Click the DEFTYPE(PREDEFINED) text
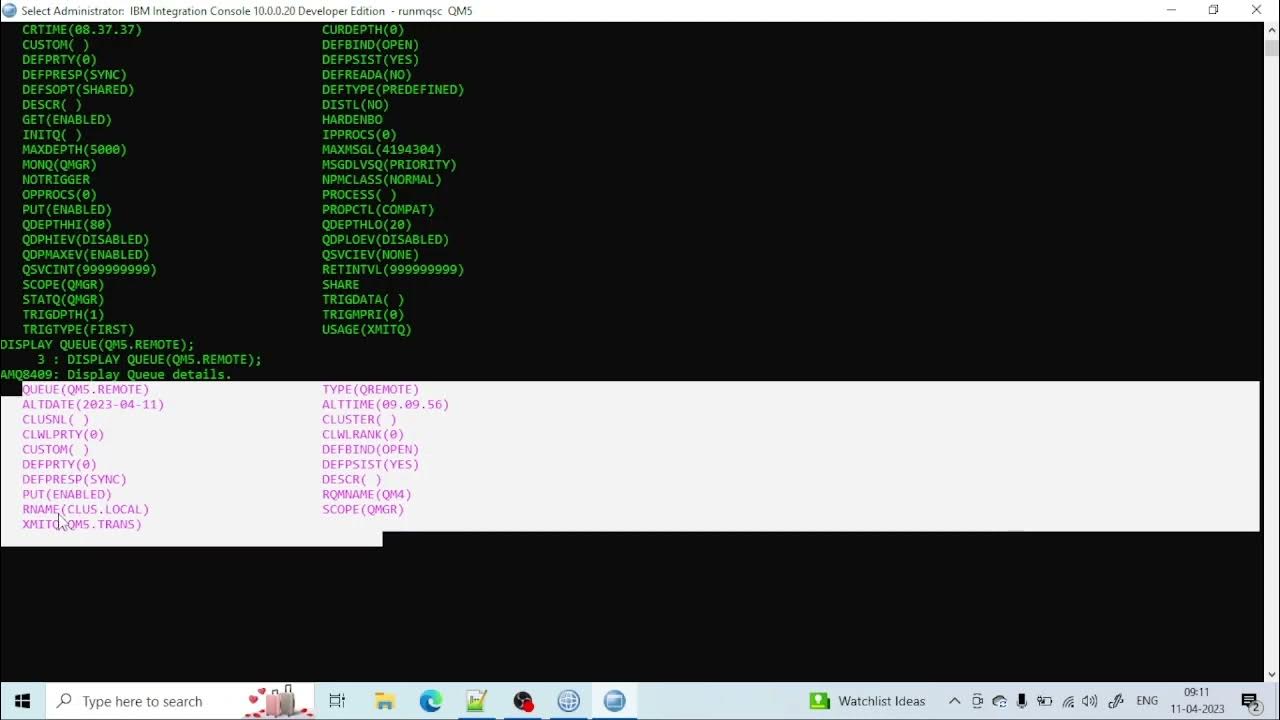 coord(393,89)
